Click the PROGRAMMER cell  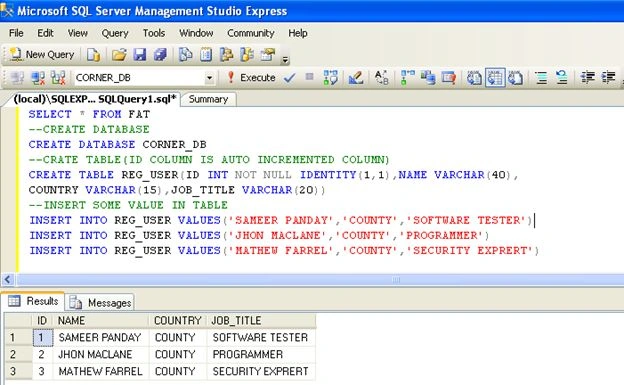pos(261,354)
